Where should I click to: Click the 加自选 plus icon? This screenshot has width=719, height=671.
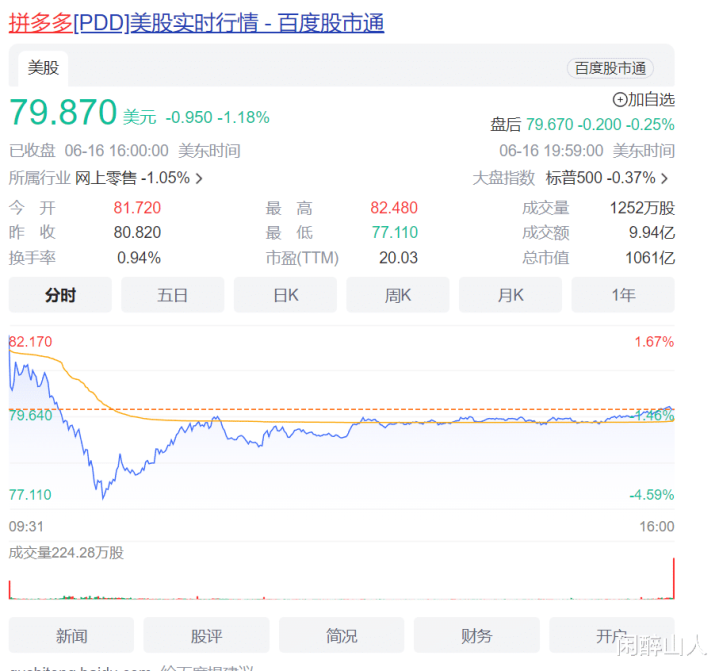coord(620,100)
